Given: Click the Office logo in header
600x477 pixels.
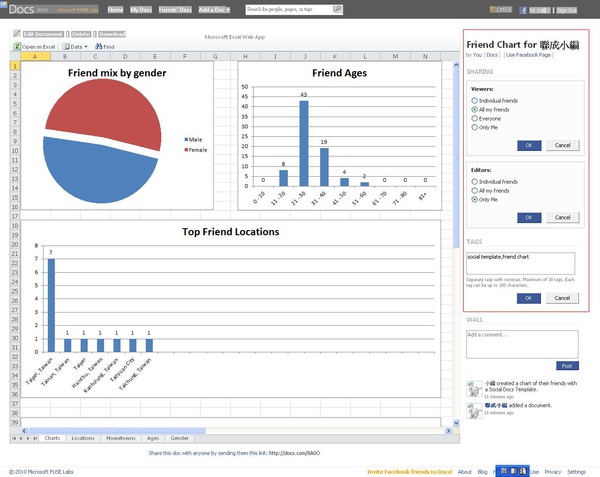Looking at the screenshot, I should (501, 10).
